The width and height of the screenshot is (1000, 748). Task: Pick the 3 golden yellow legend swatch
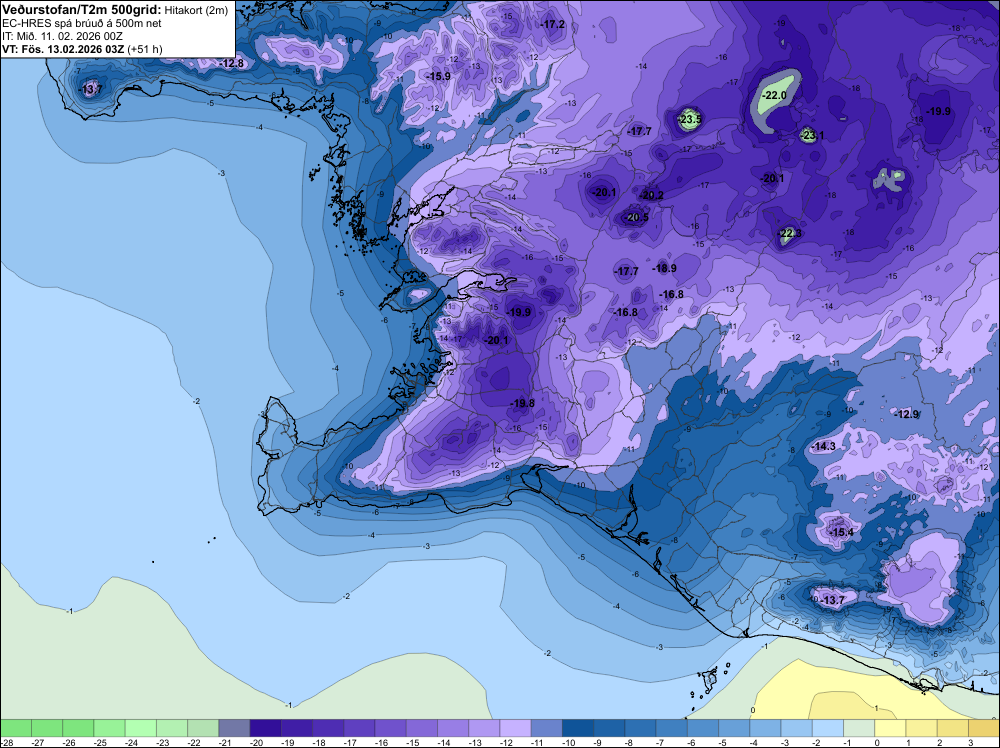(984, 728)
